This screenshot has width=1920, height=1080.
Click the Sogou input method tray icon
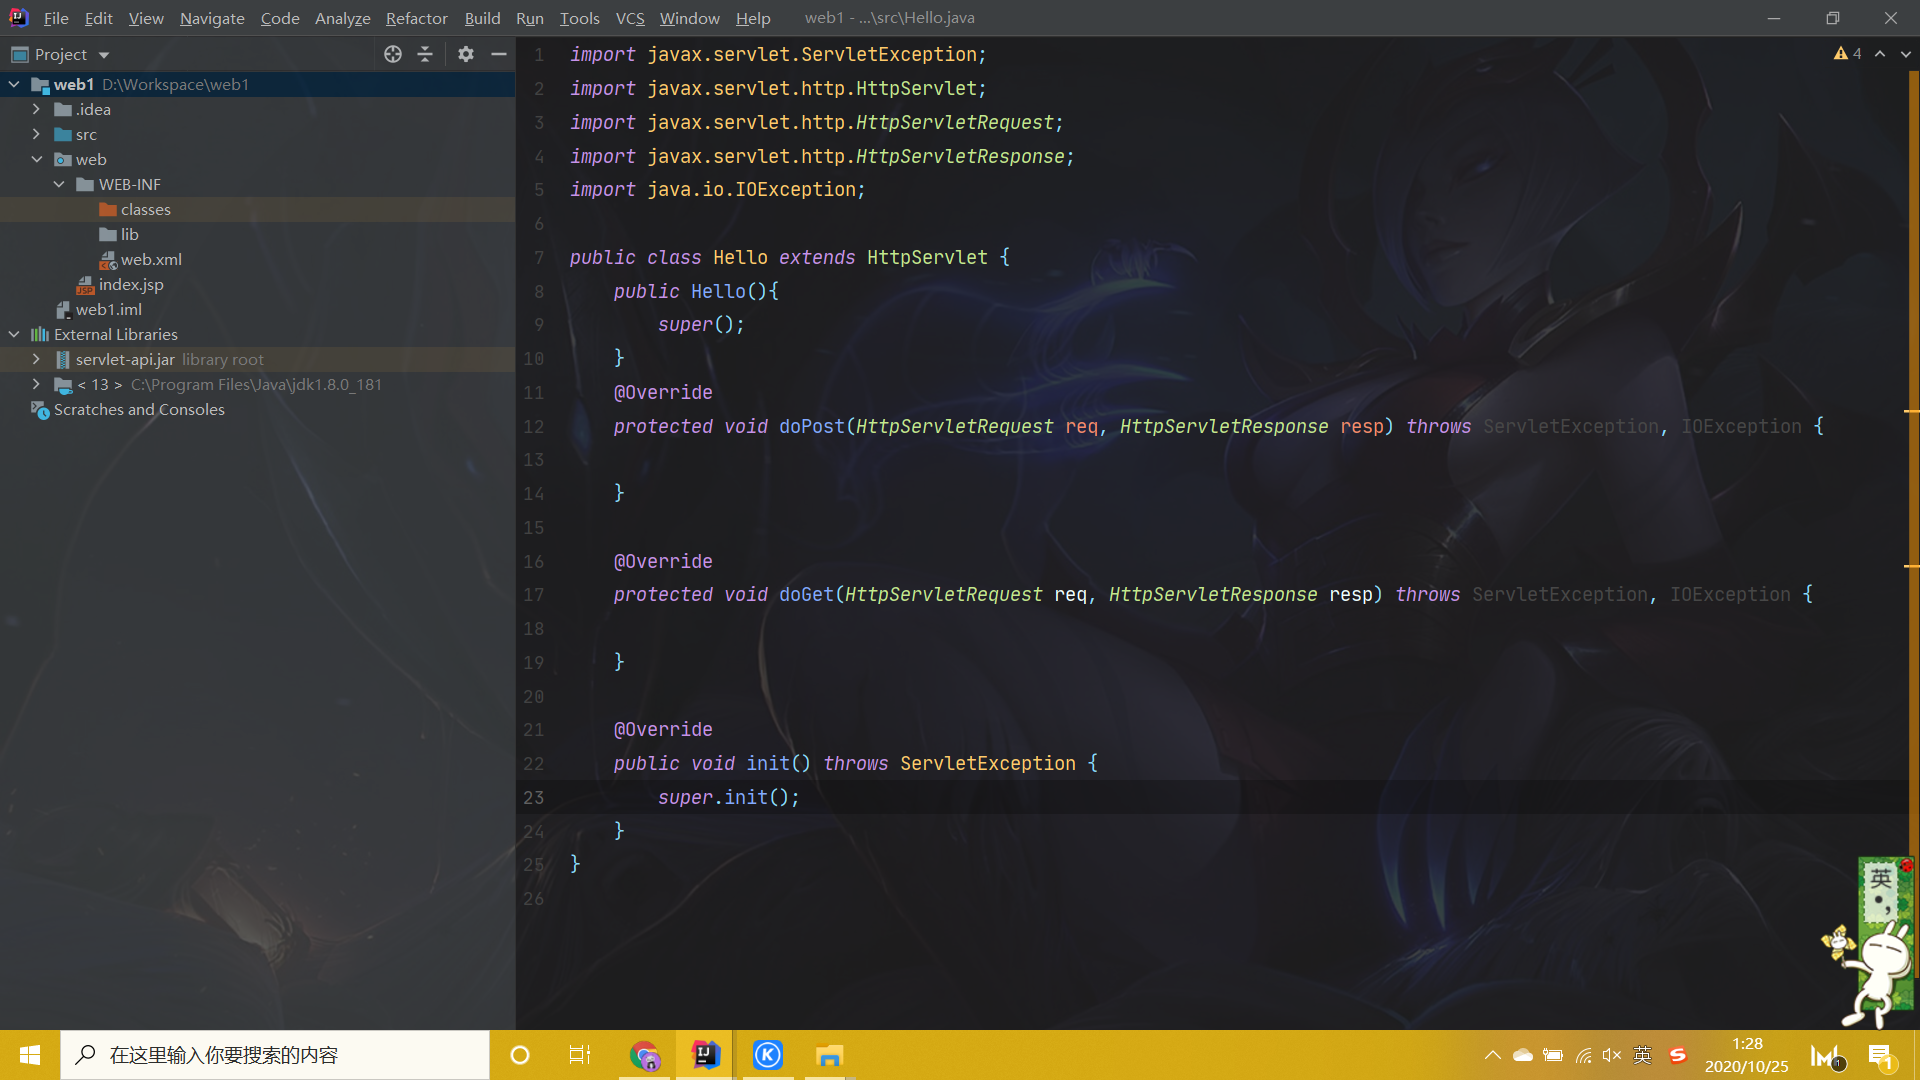point(1677,1055)
